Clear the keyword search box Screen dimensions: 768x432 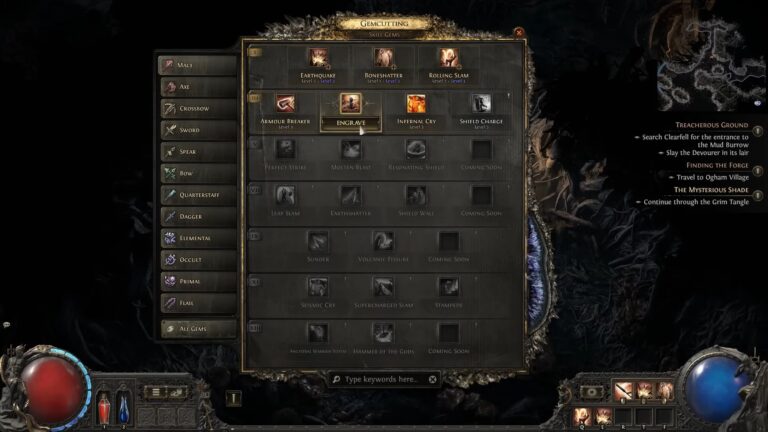432,379
